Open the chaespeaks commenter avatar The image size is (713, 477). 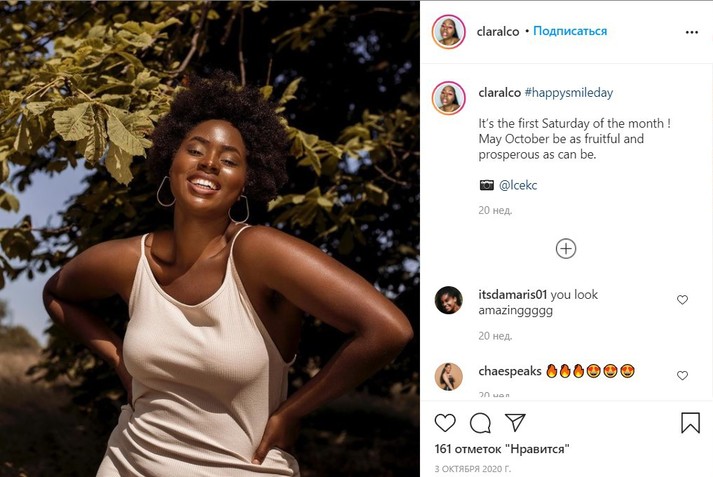coord(449,376)
